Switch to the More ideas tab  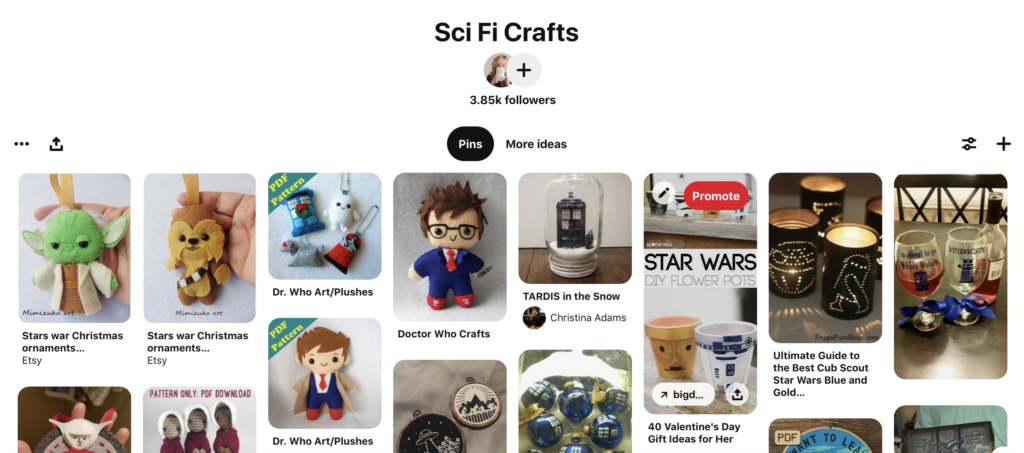click(x=536, y=144)
